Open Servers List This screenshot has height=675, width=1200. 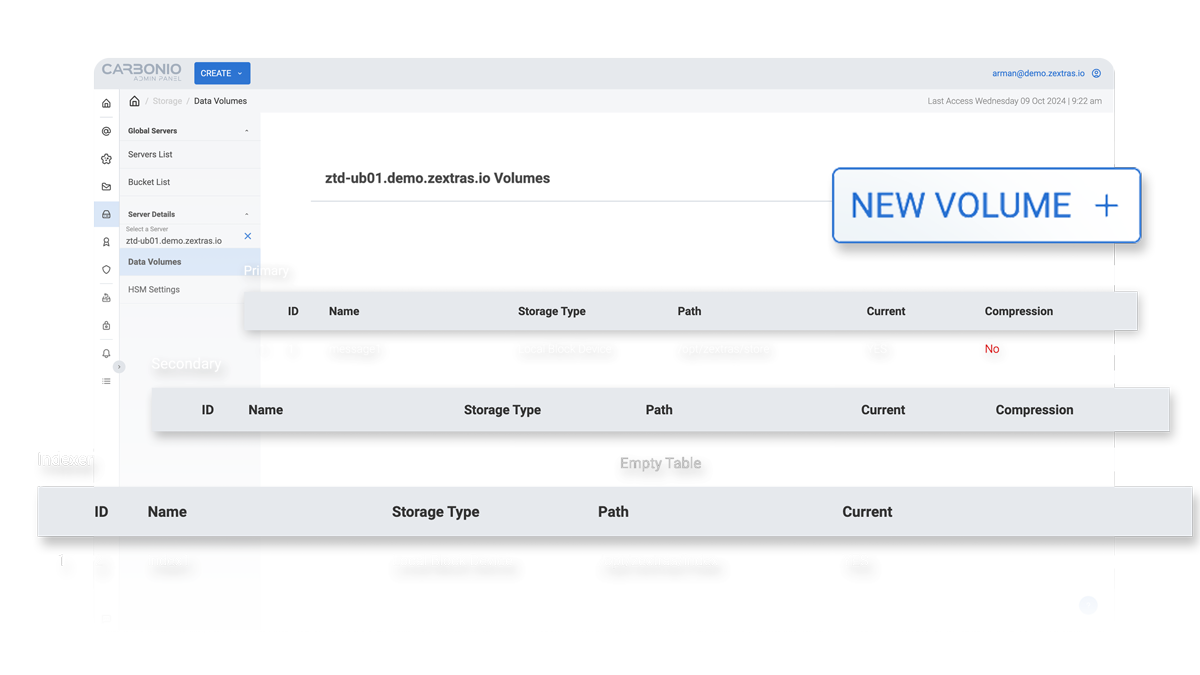click(190, 155)
